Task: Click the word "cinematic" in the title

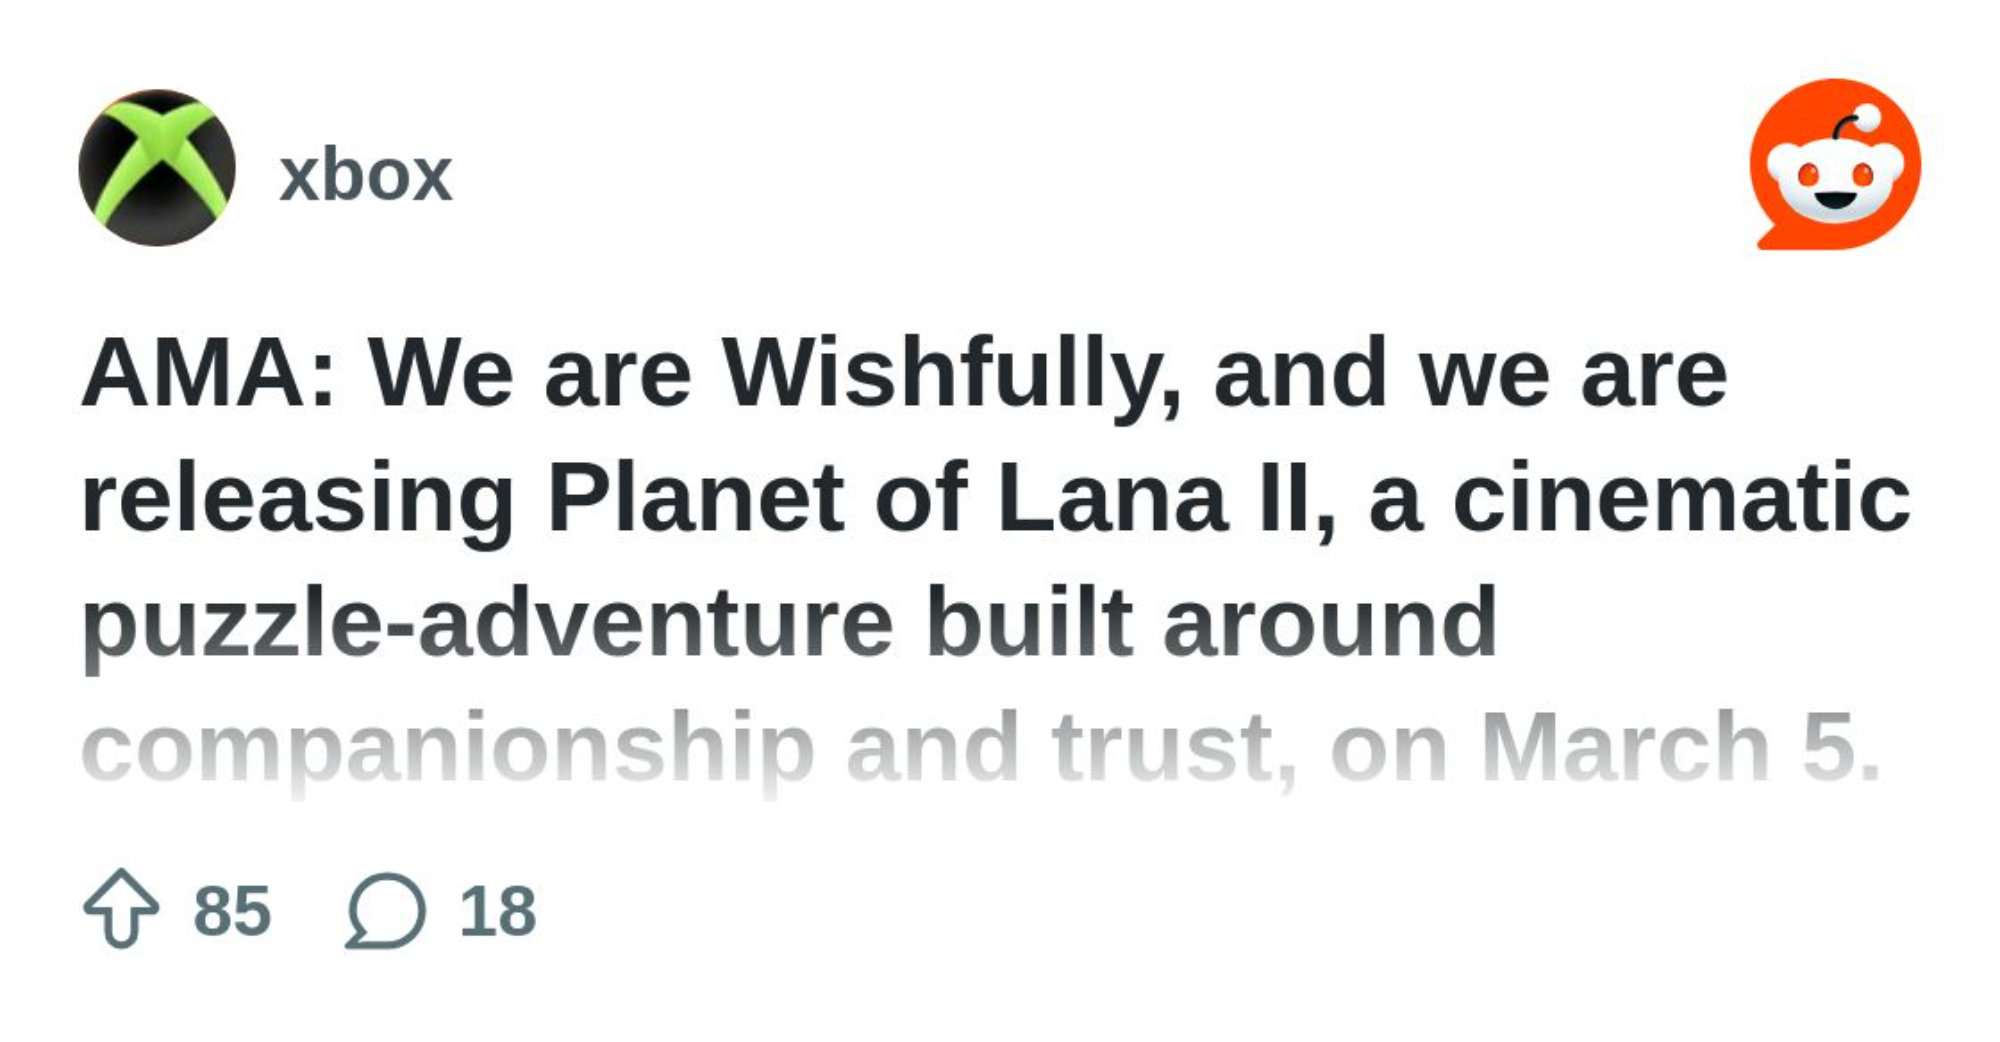Action: tap(1680, 498)
